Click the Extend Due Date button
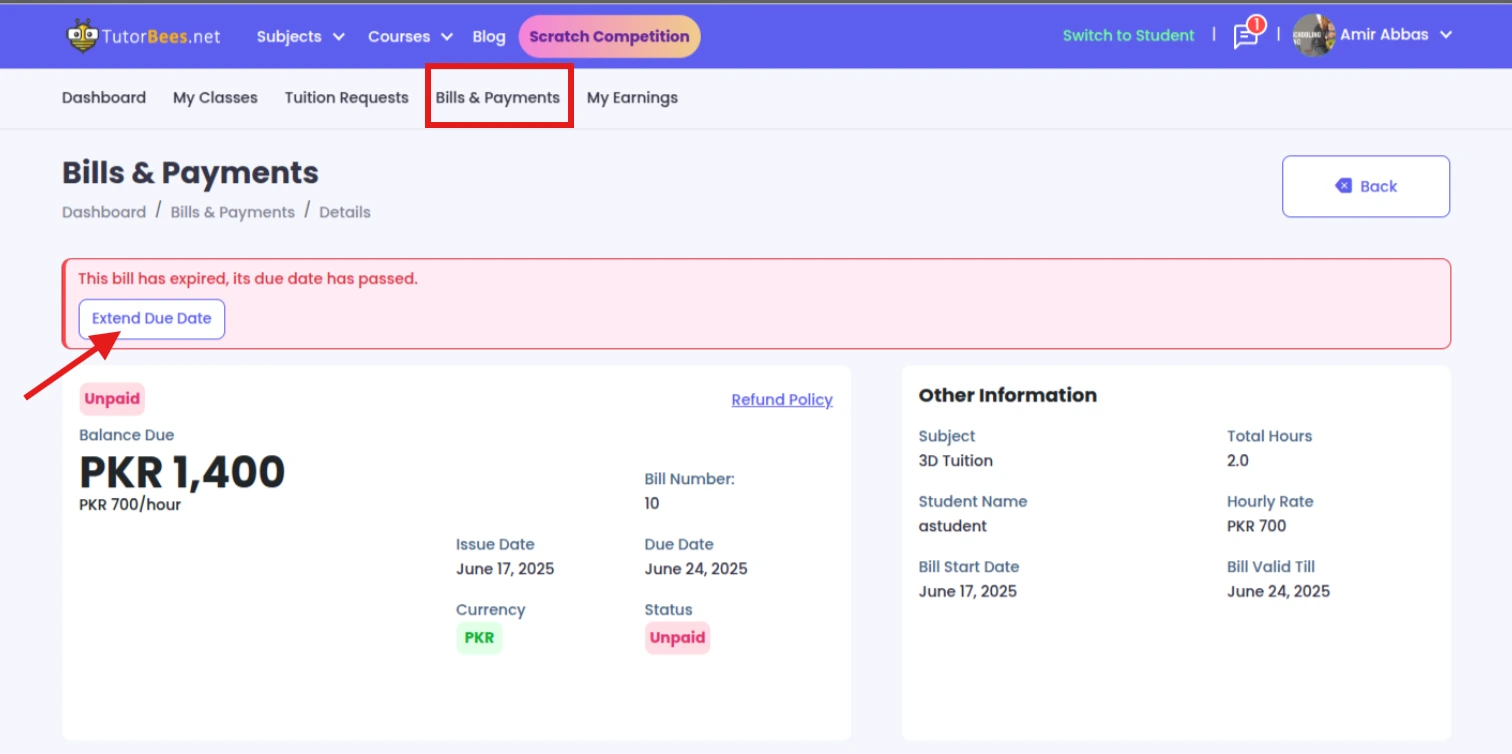The height and width of the screenshot is (754, 1512). click(x=152, y=319)
